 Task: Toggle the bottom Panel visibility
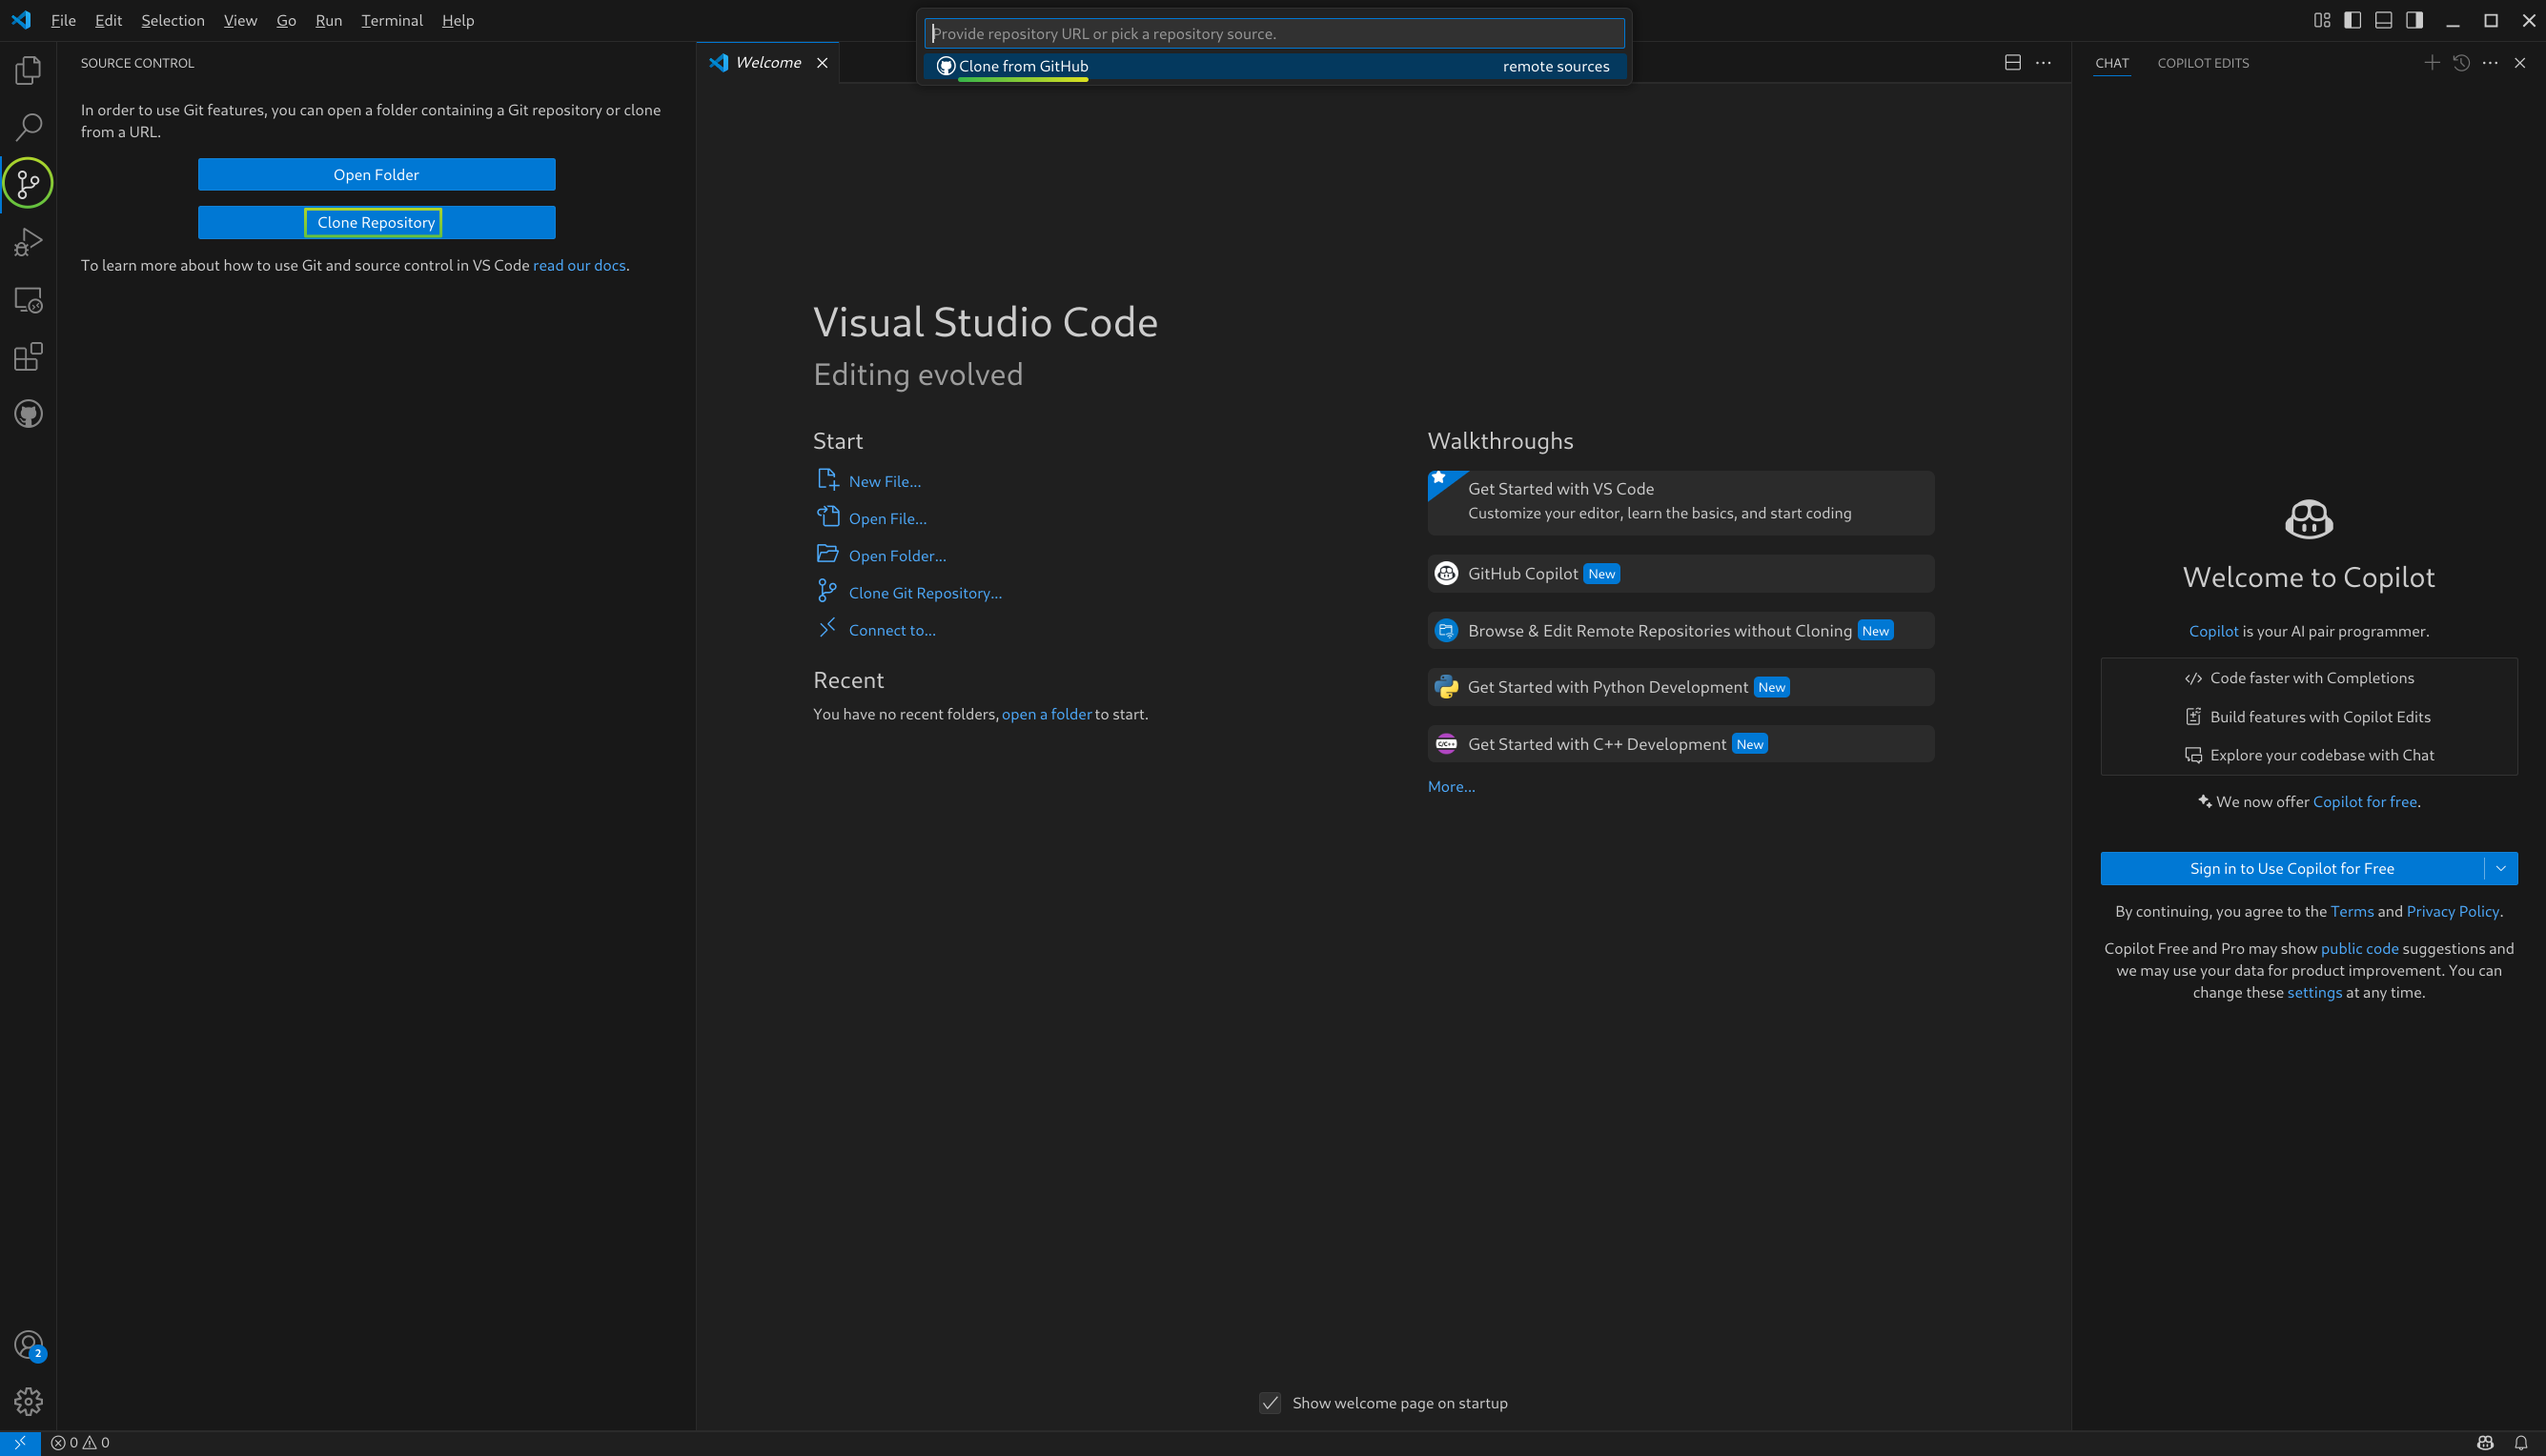click(x=2384, y=20)
